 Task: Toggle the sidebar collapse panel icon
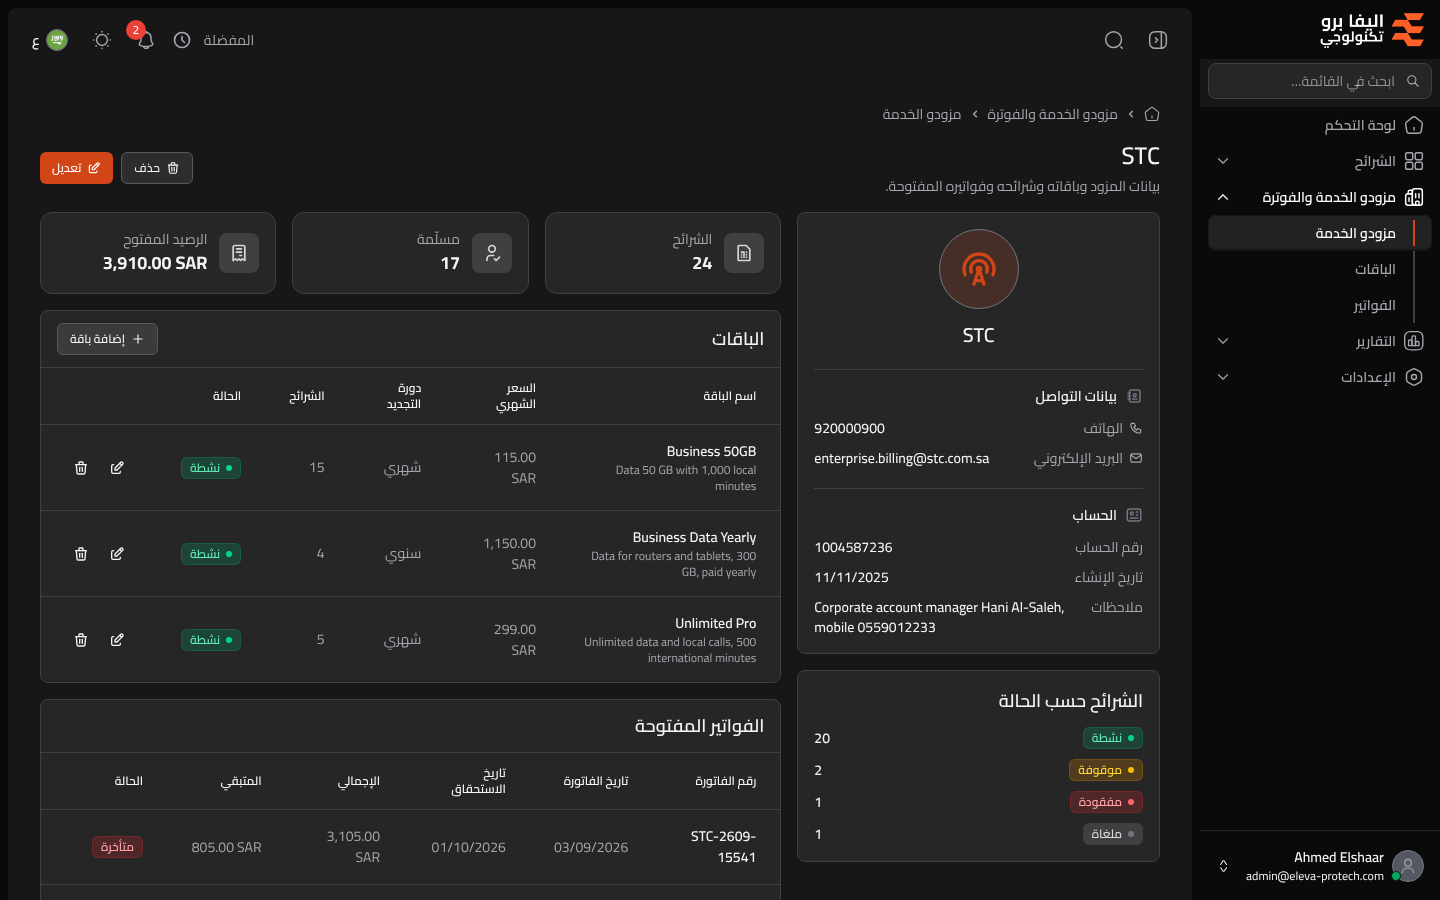tap(1158, 40)
